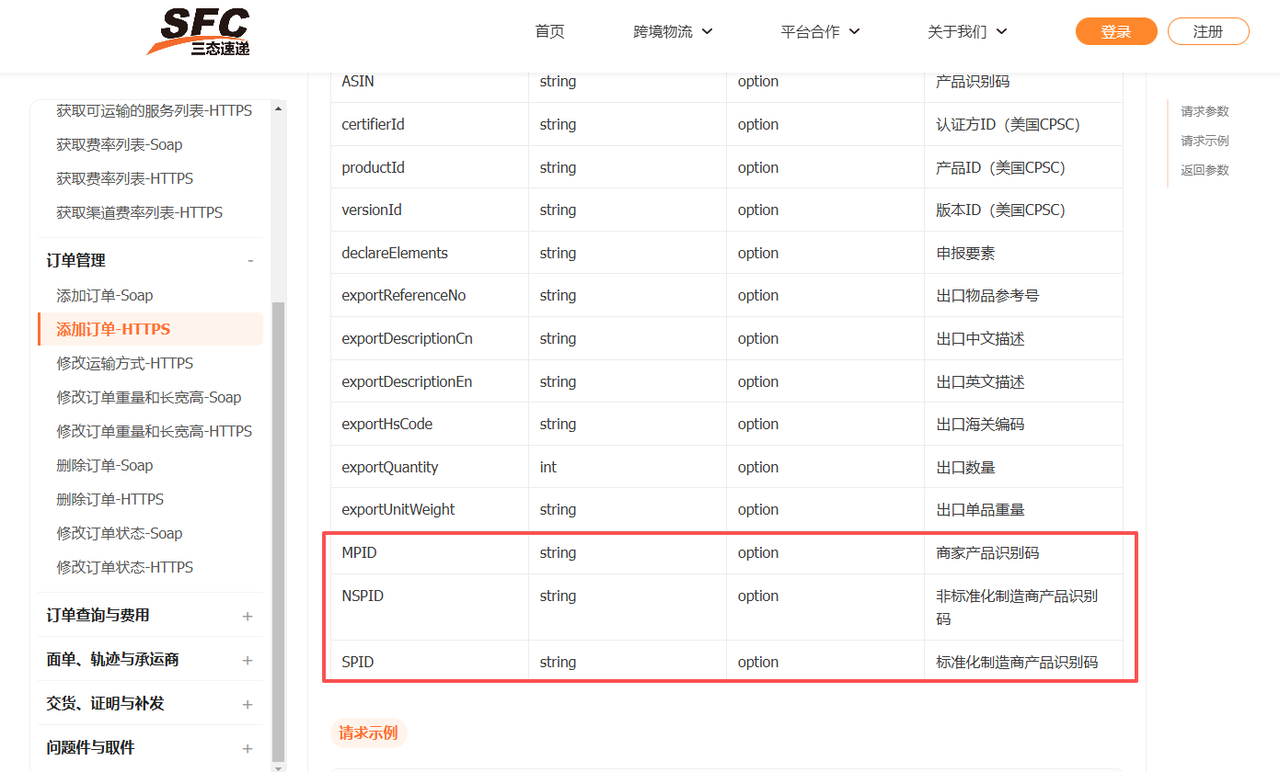Jump to 请求参数 anchor link
Screen dimensions: 1280x772
click(1205, 112)
